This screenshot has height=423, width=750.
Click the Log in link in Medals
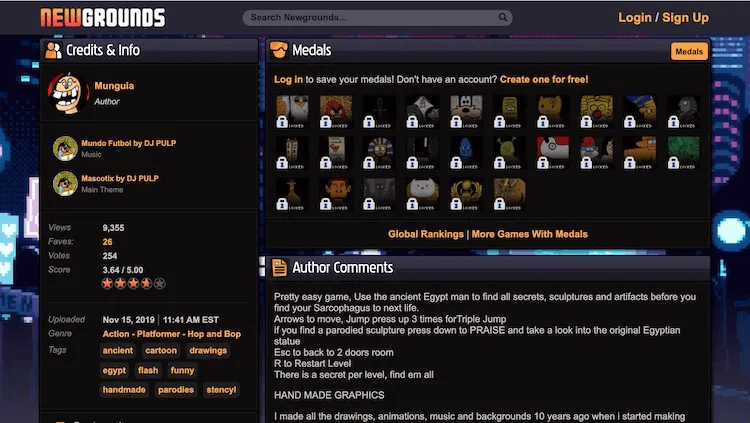point(288,79)
